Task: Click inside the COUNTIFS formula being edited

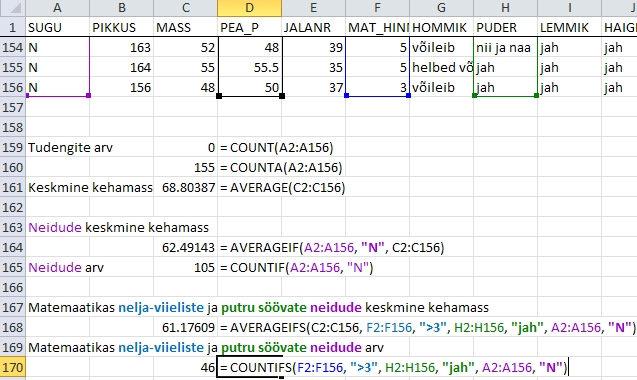Action: click(x=393, y=367)
